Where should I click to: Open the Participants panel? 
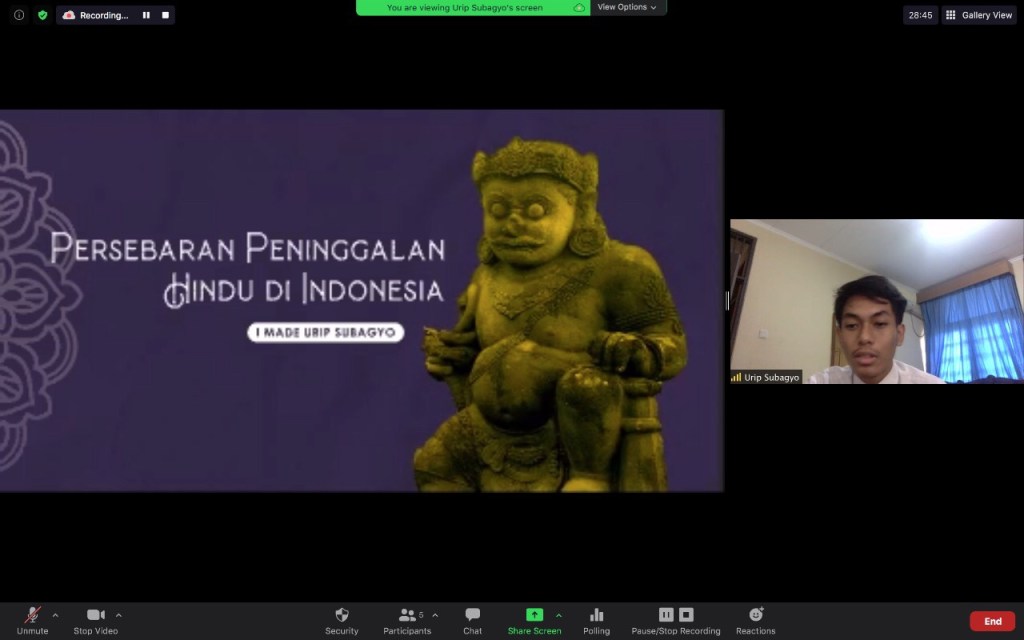pyautogui.click(x=407, y=619)
